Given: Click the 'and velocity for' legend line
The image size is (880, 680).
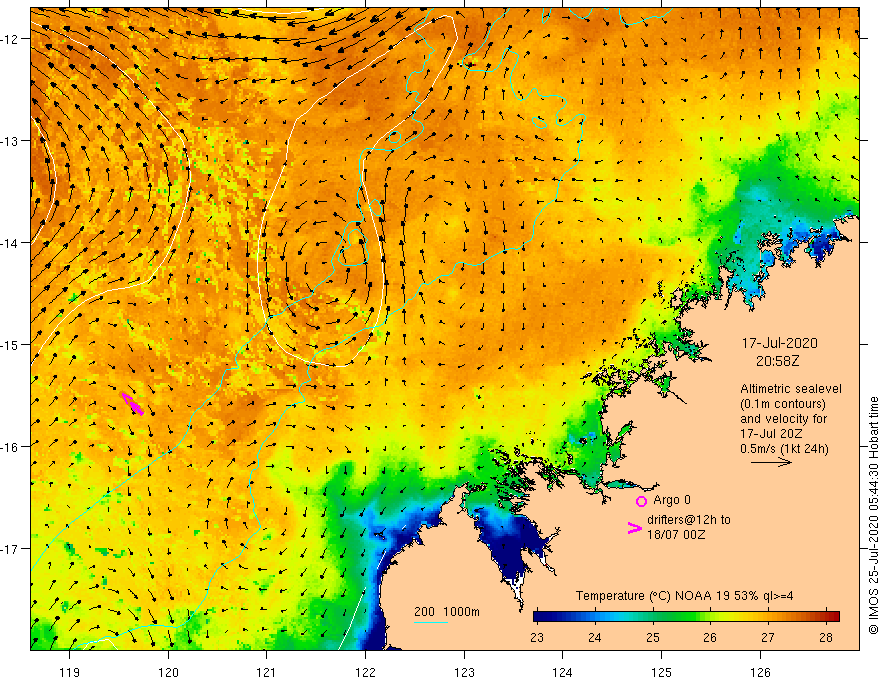Looking at the screenshot, I should pos(783,419).
